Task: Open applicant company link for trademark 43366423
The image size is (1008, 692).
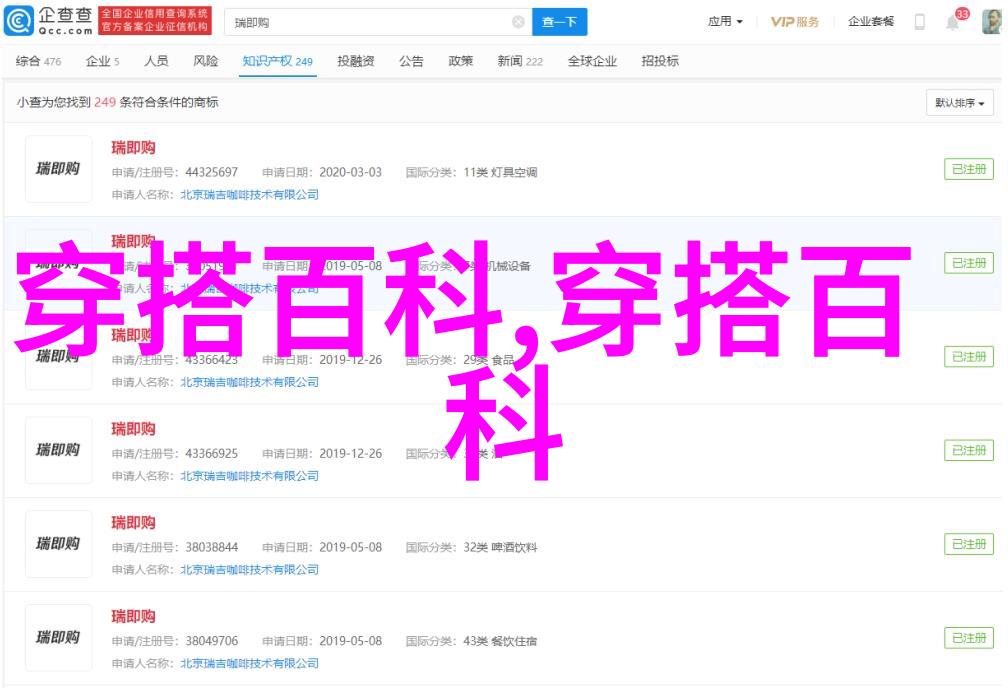Action: coord(249,382)
